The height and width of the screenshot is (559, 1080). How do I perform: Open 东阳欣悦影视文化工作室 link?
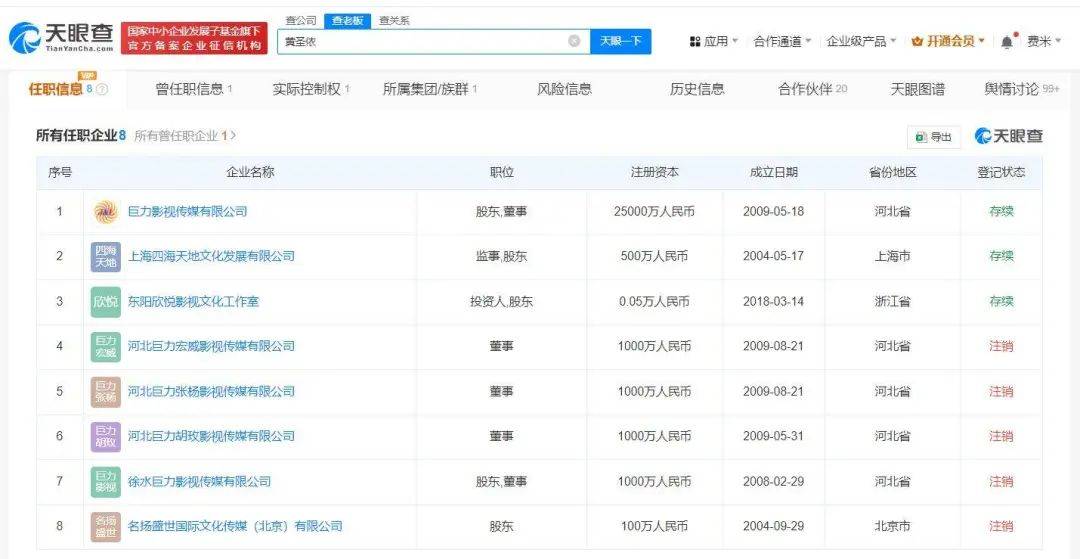(194, 302)
